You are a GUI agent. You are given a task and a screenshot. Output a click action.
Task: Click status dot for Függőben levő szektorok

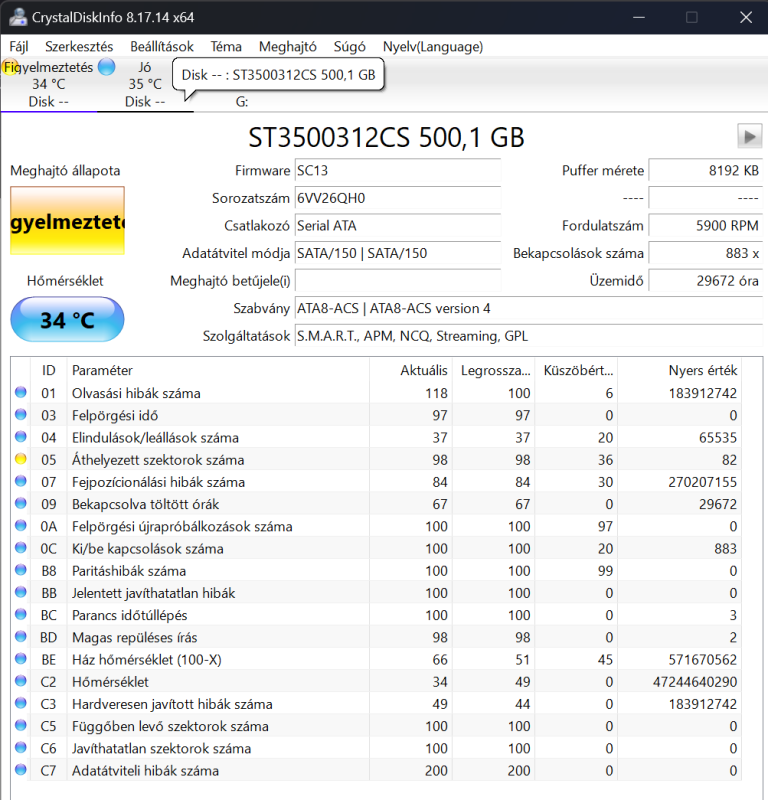(x=20, y=726)
